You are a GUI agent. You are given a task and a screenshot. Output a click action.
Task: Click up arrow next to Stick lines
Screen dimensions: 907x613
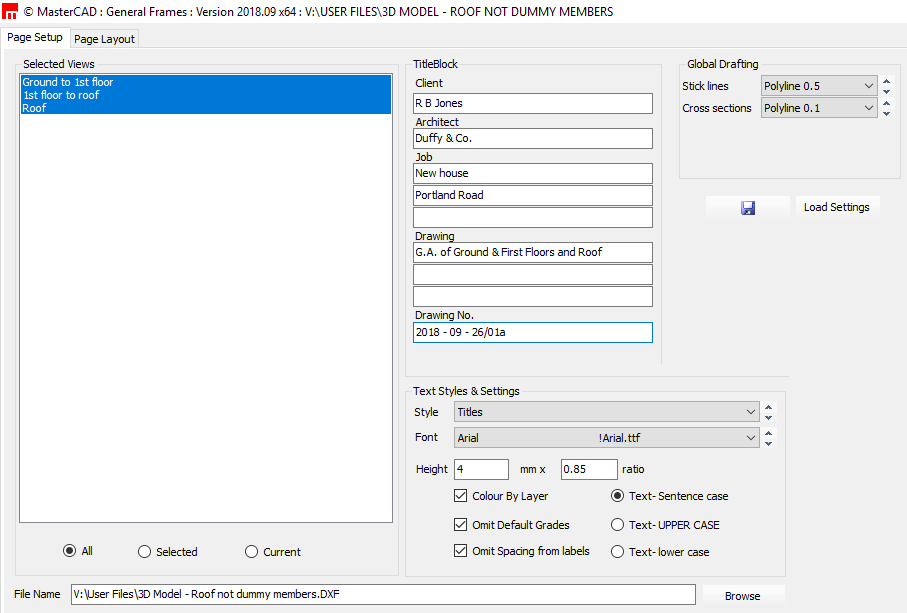click(x=886, y=81)
